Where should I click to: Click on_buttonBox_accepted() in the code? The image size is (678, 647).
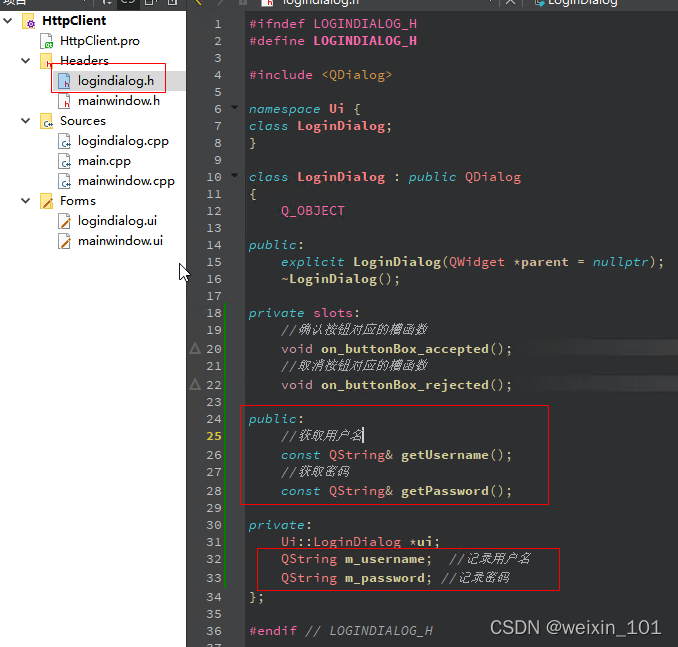pyautogui.click(x=416, y=349)
